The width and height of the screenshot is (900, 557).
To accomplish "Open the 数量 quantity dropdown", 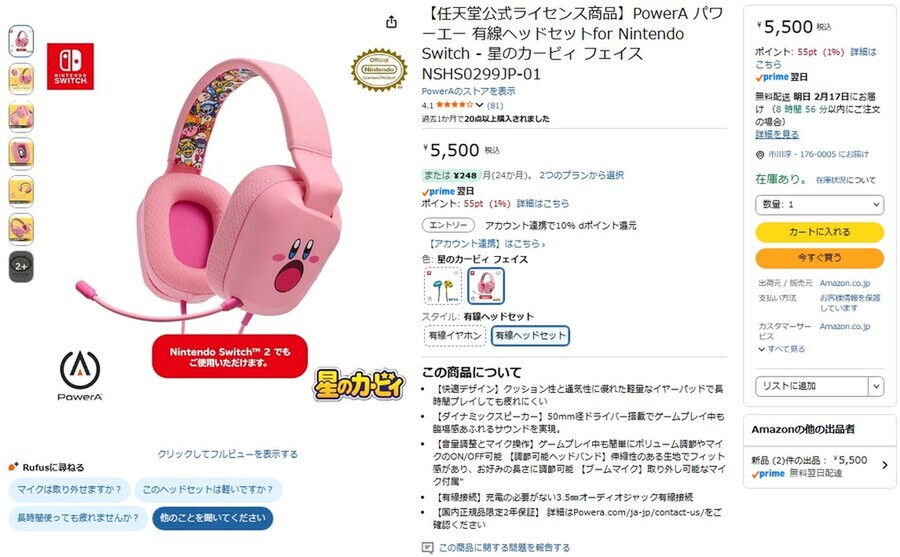I will tap(819, 204).
